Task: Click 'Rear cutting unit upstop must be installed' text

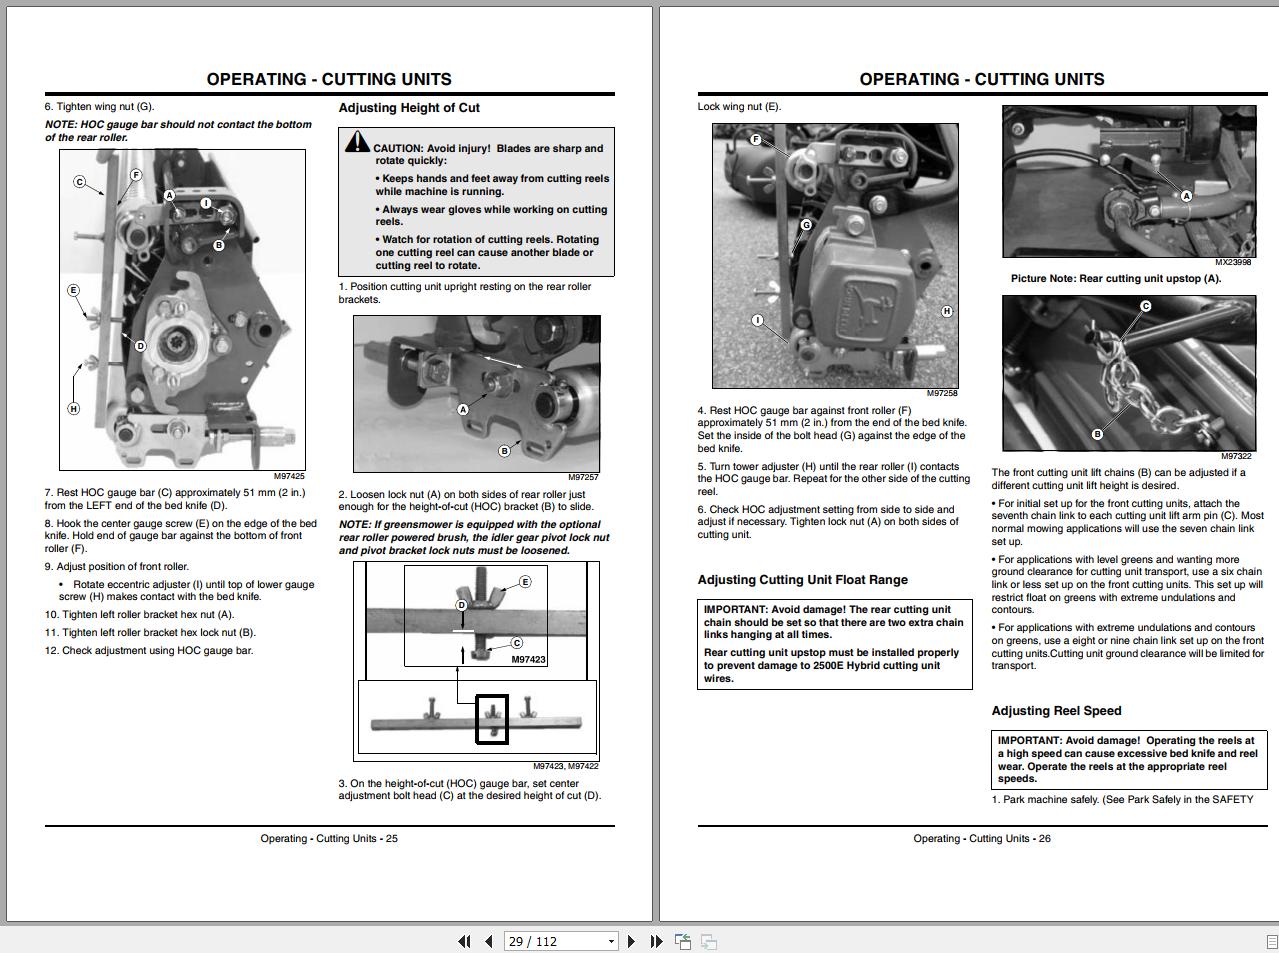Action: click(x=831, y=665)
